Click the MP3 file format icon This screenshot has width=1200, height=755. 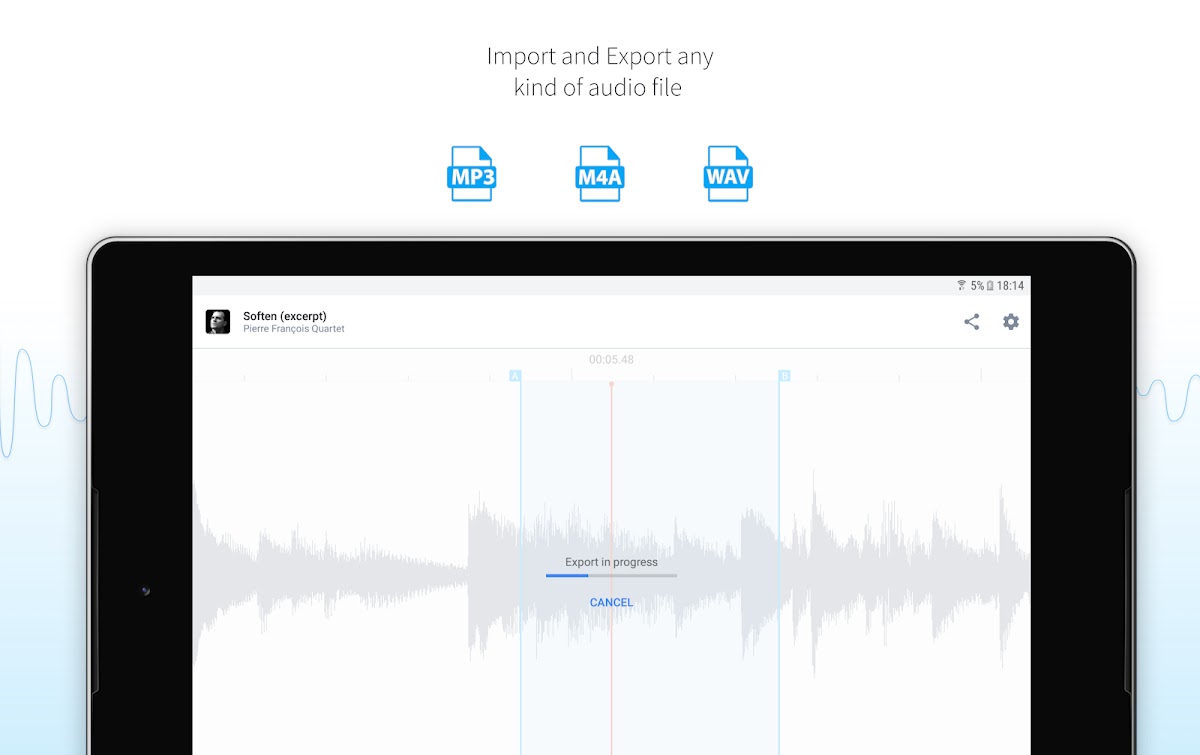click(471, 174)
